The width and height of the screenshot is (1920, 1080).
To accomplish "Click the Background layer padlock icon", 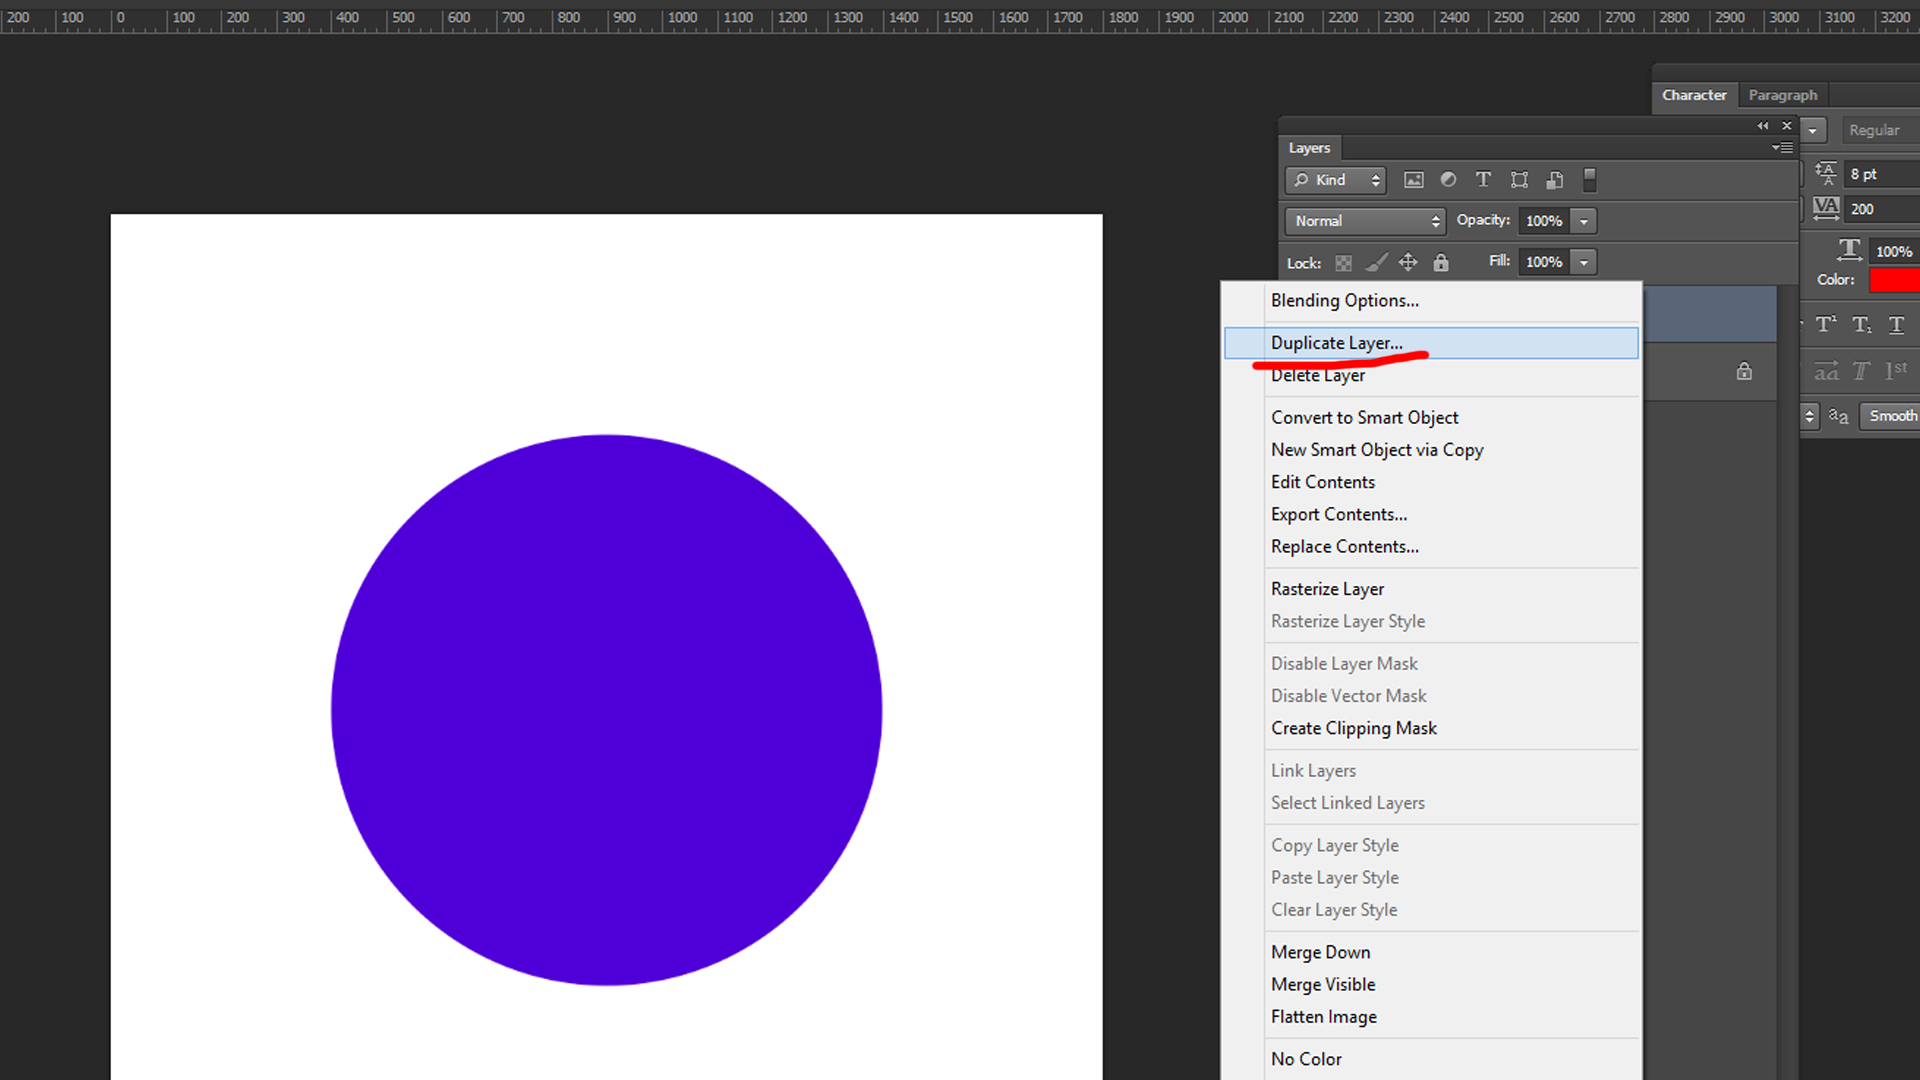I will coord(1744,371).
